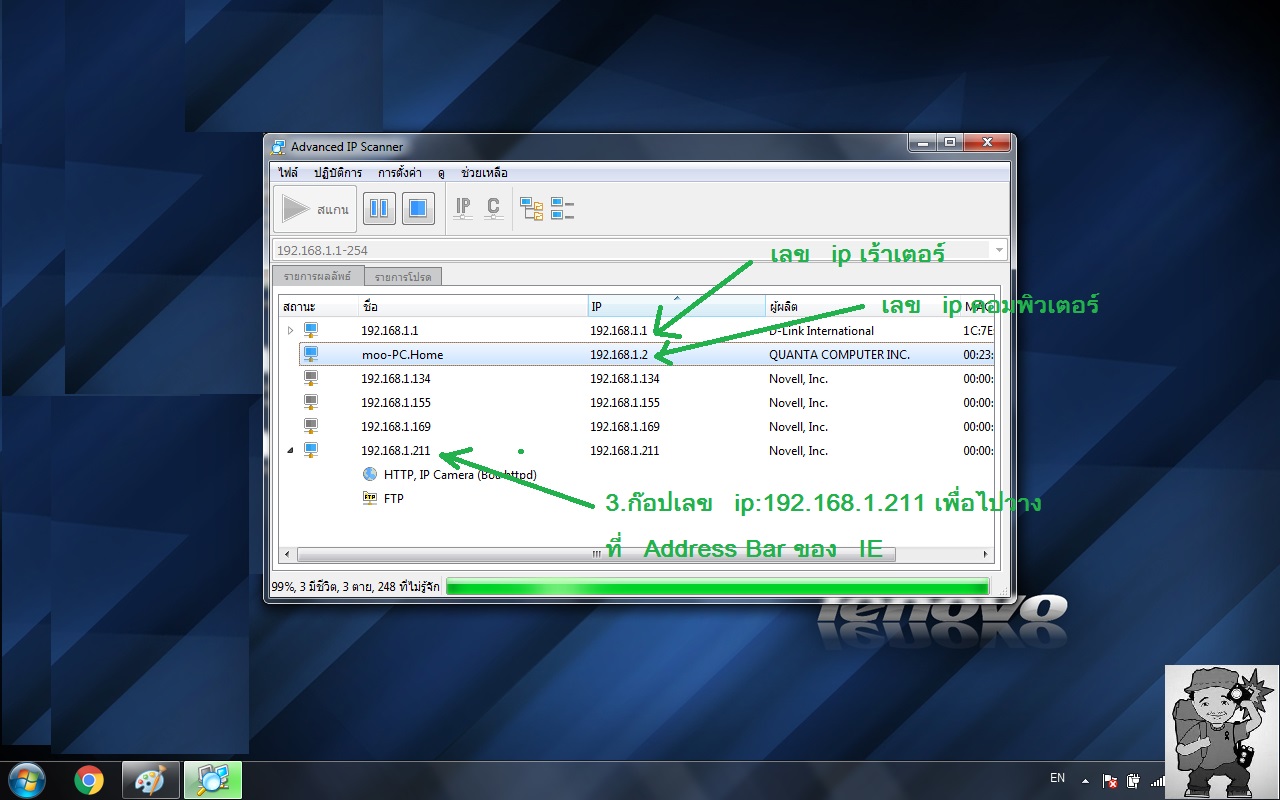This screenshot has height=800, width=1280.
Task: Click the computer icon for moo-PC.Home
Action: point(311,354)
